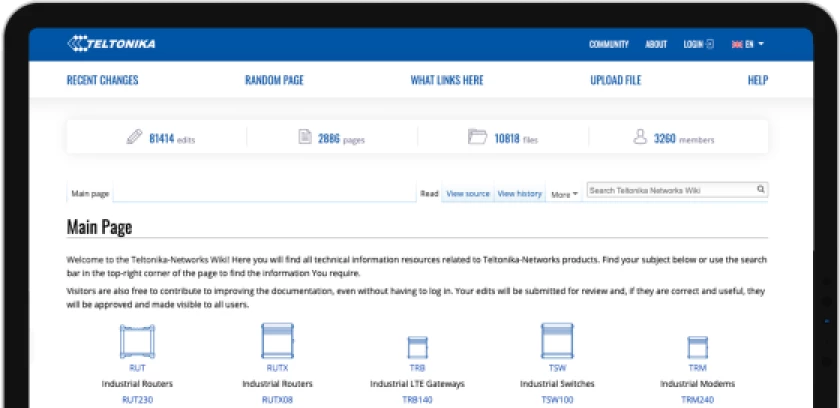Select the Read tab
Viewport: 840px width, 408px height.
429,194
